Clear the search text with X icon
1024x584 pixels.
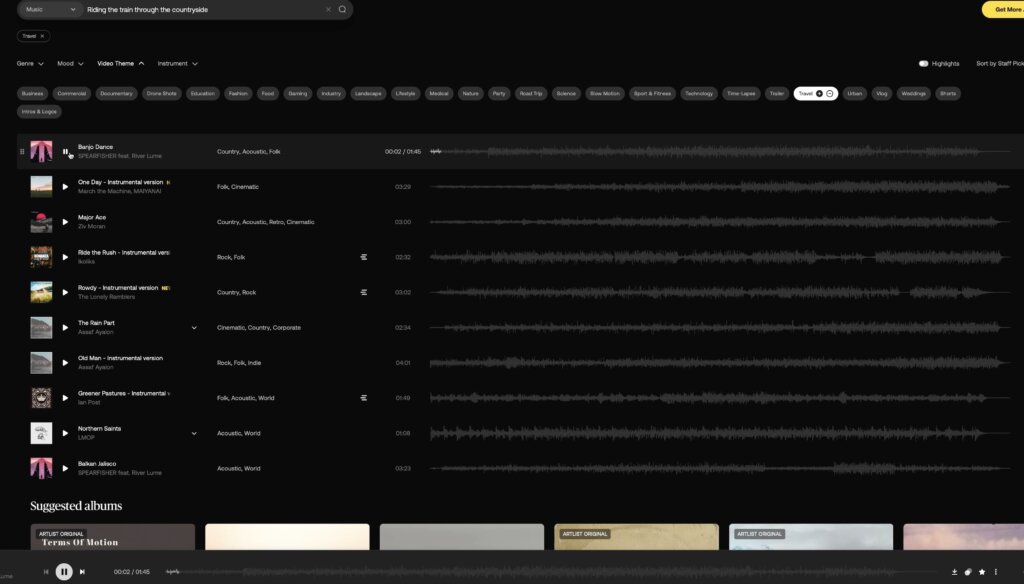click(328, 9)
